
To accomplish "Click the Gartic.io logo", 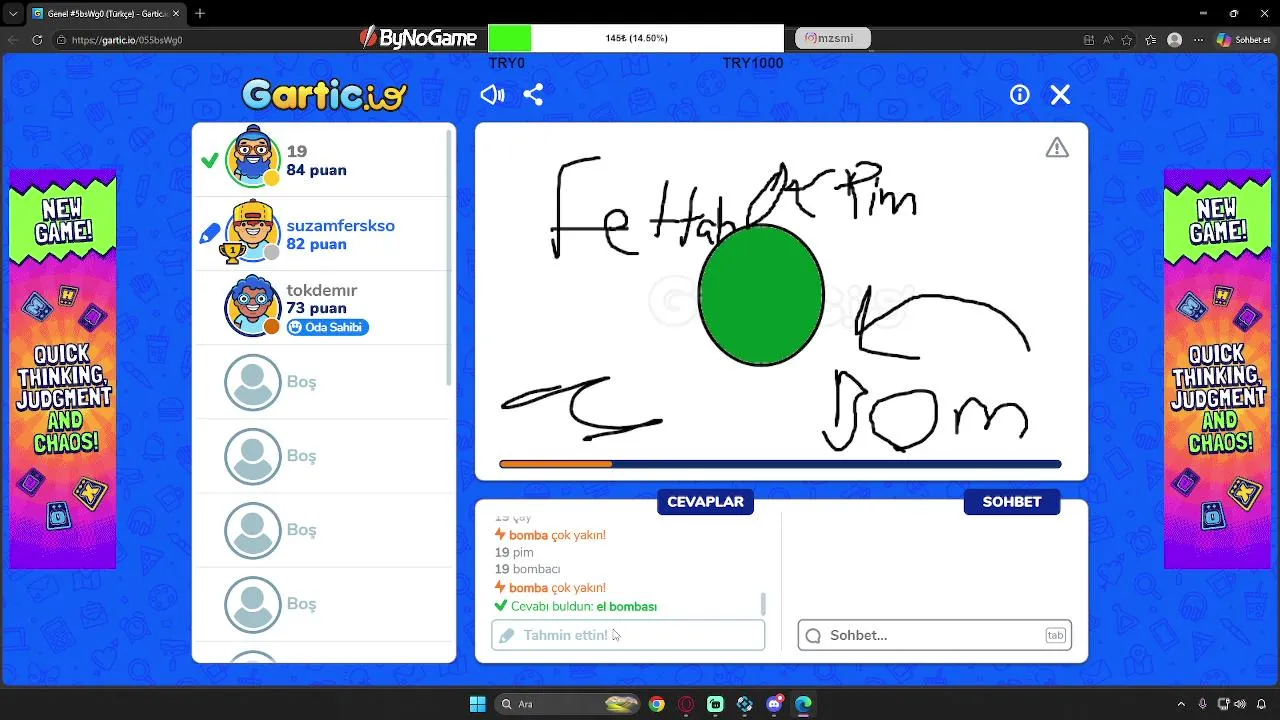I will [324, 95].
